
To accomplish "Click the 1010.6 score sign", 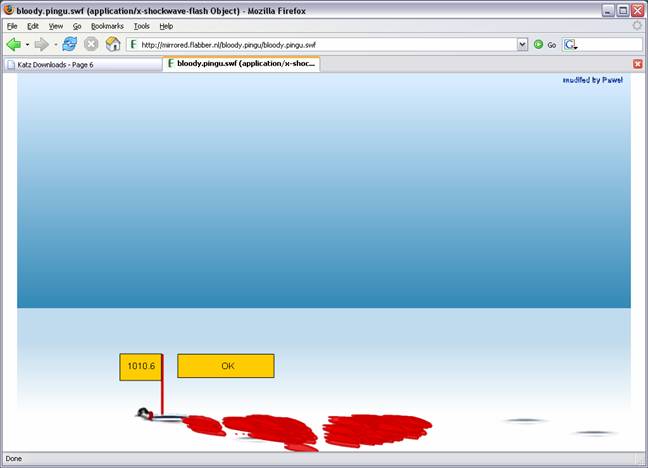I will point(141,367).
